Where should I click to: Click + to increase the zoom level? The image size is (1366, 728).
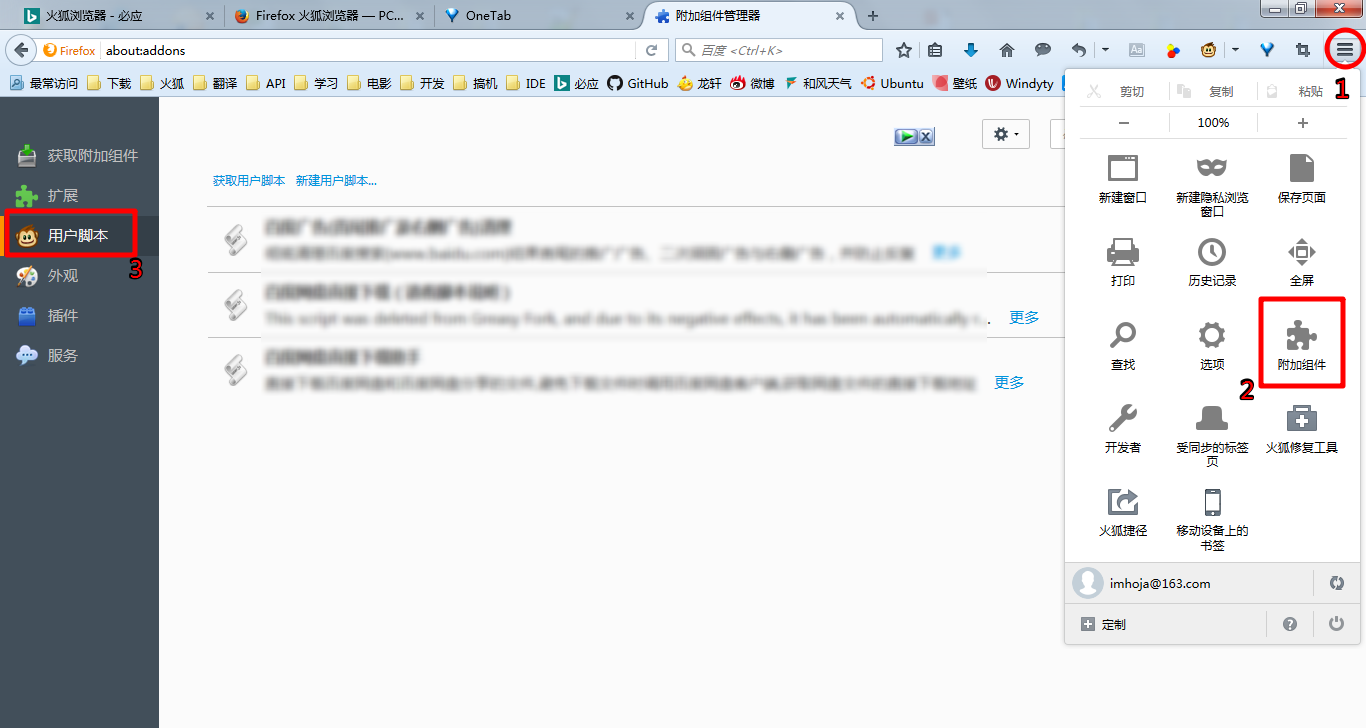point(1302,122)
